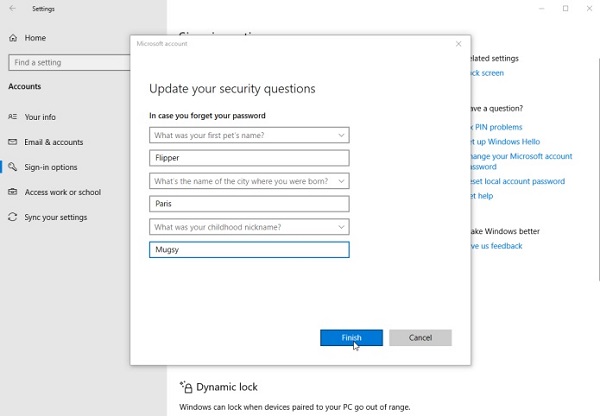Open Change your Microsoft account password link
This screenshot has height=416, width=600.
[522, 162]
